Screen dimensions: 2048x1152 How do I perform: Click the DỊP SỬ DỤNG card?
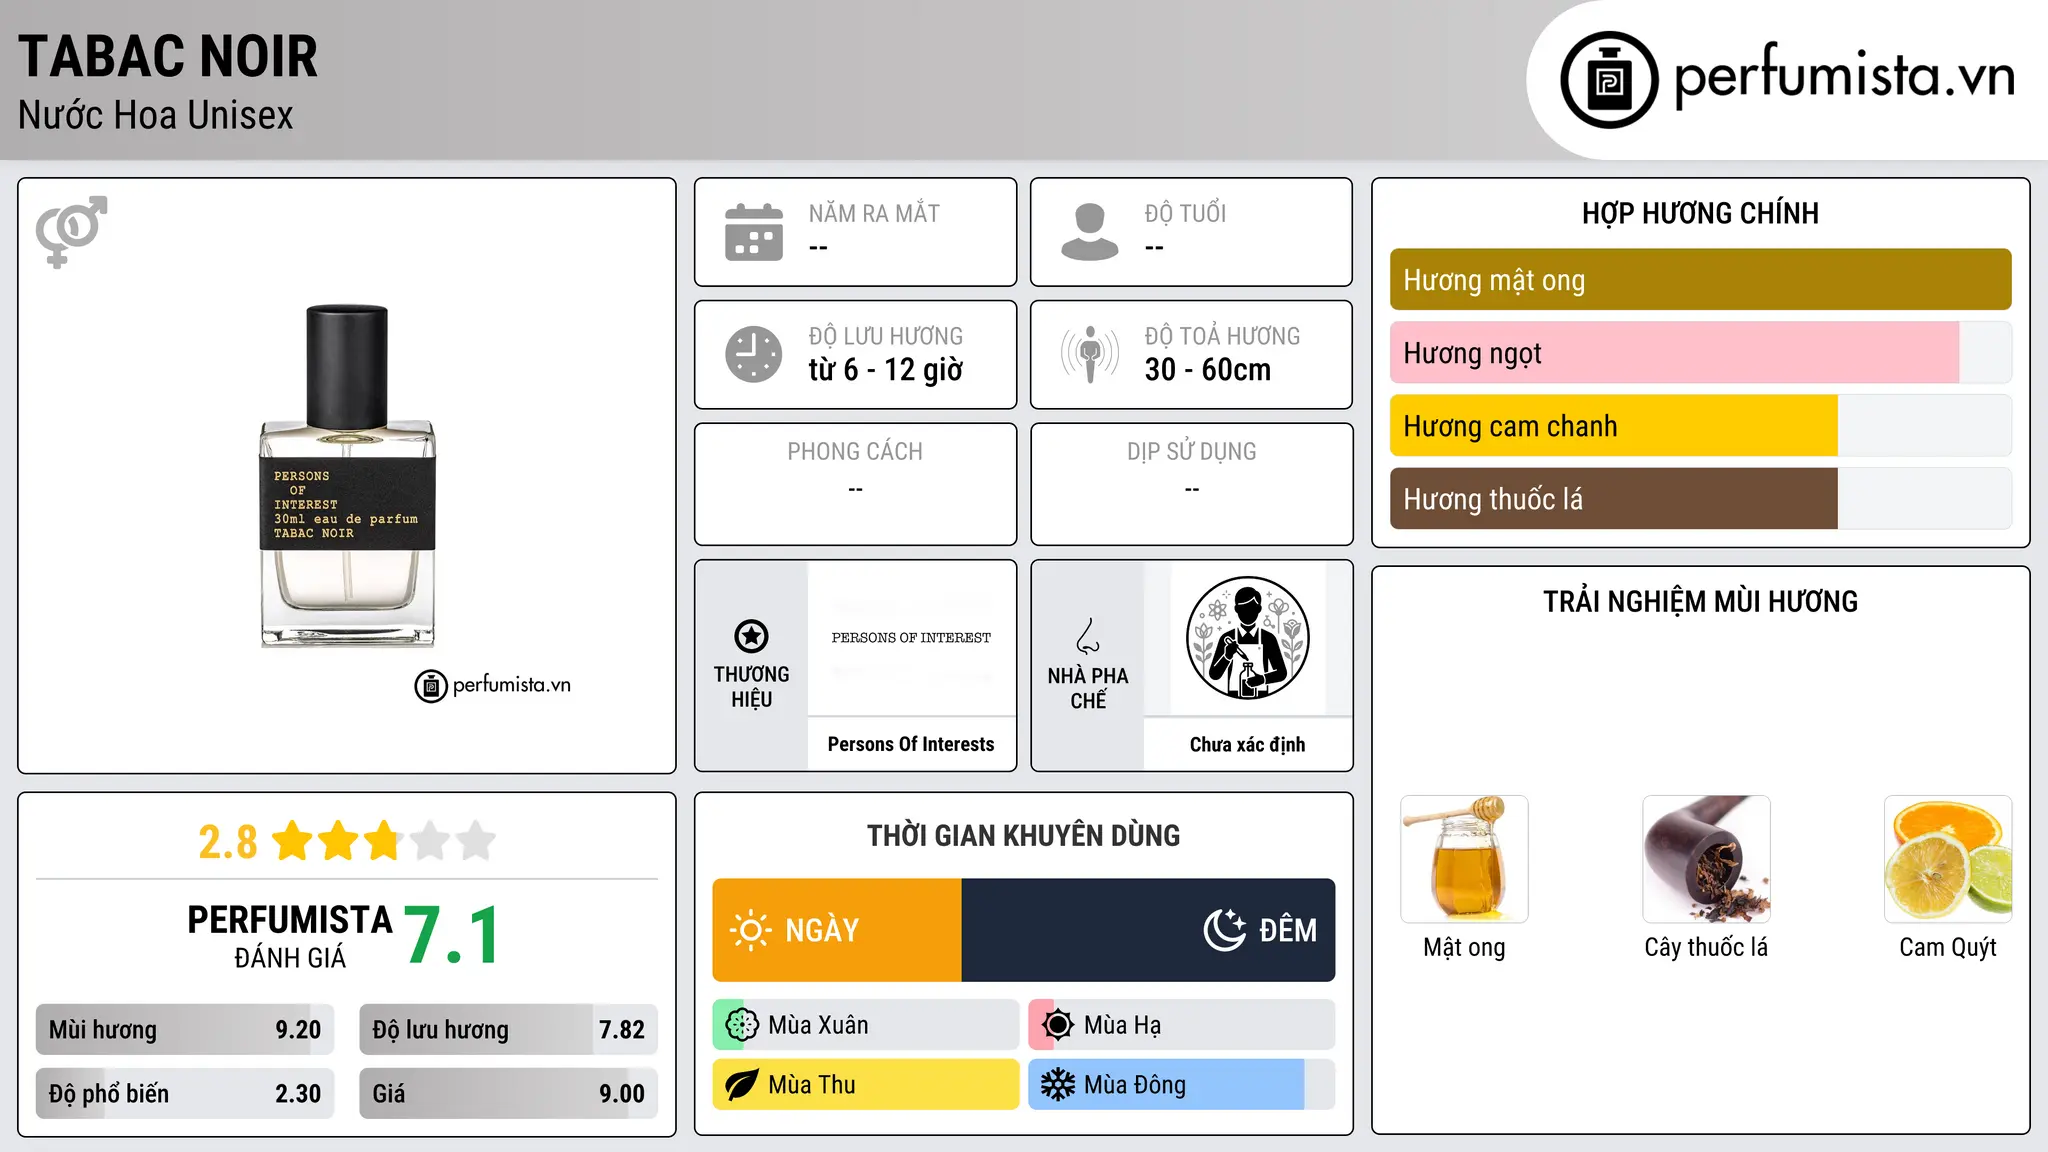click(1192, 484)
